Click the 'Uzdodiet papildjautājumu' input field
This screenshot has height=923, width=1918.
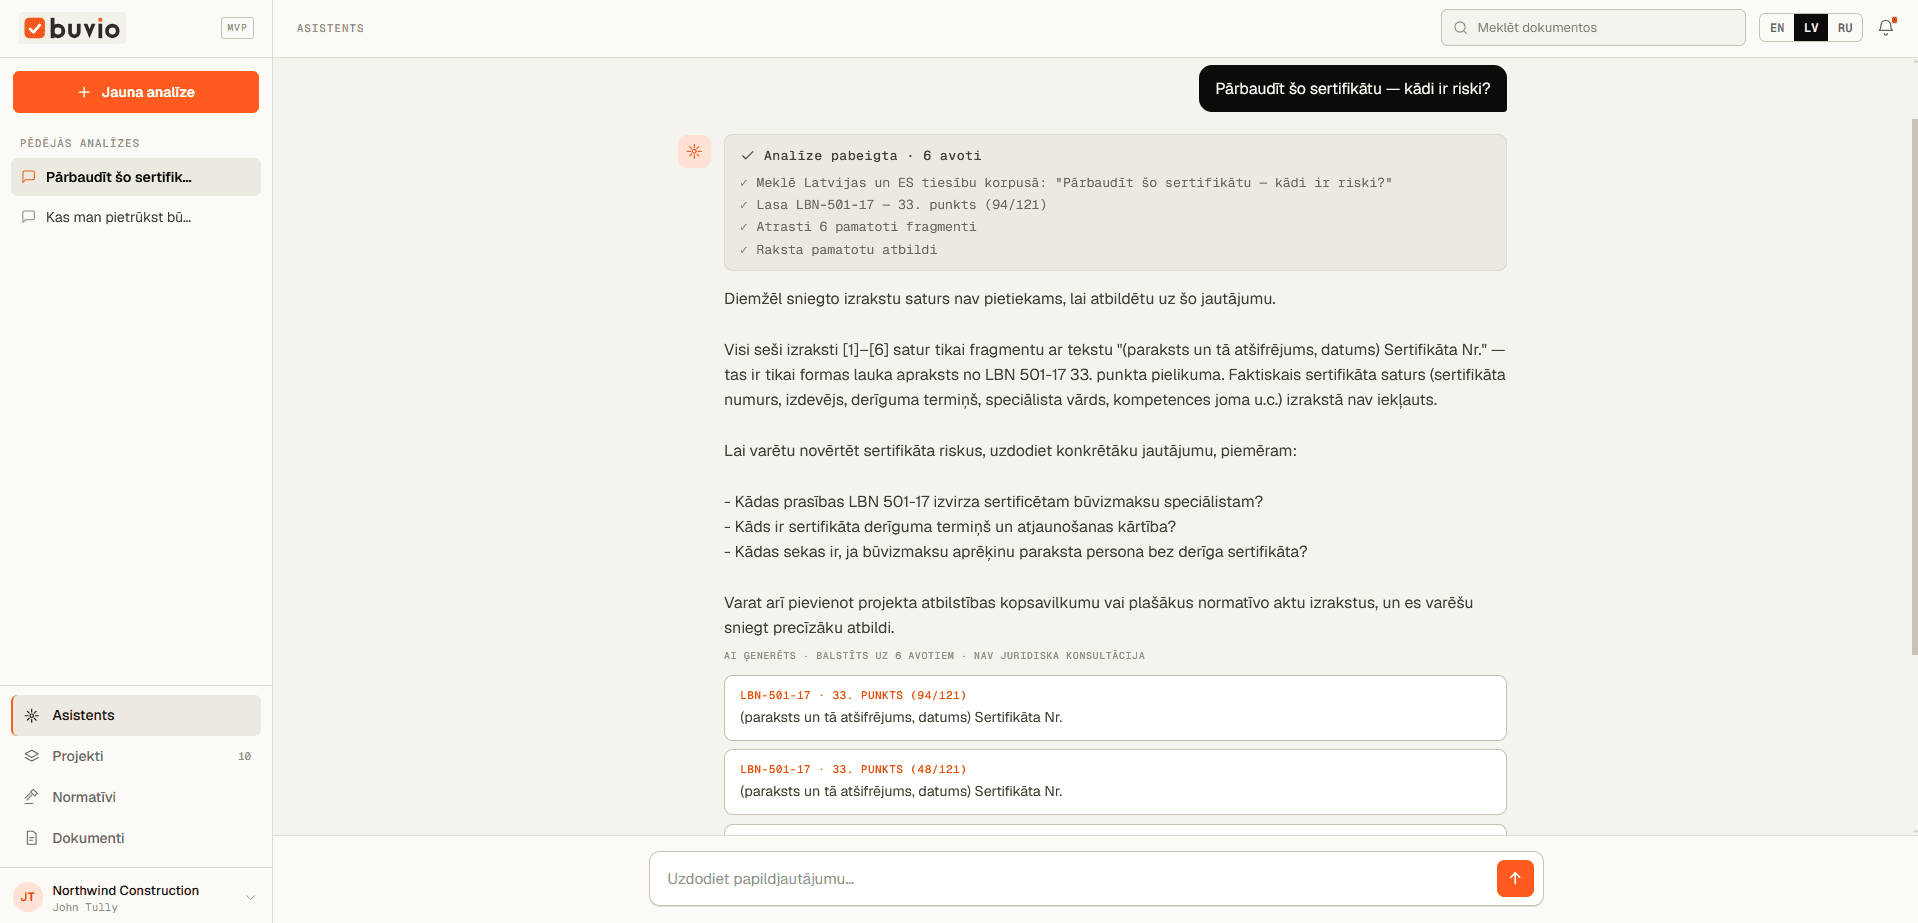coord(1075,879)
